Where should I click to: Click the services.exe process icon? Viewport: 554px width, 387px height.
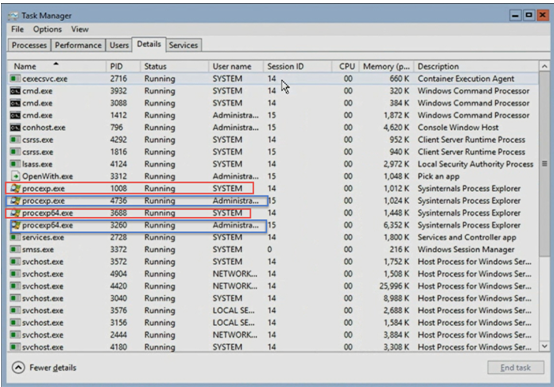pyautogui.click(x=15, y=237)
